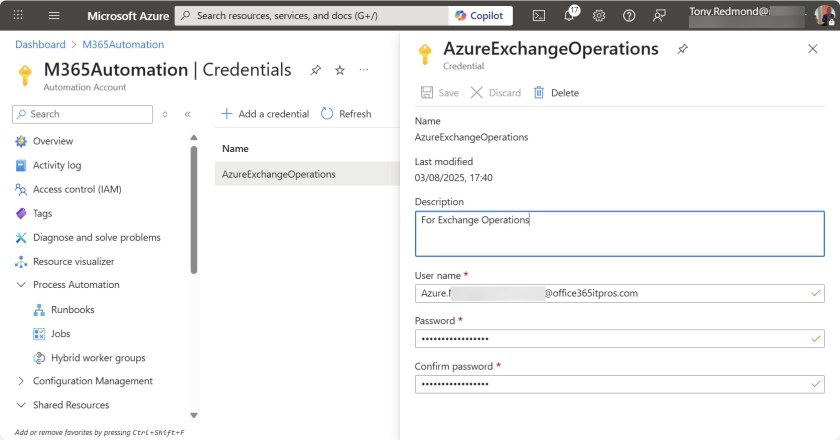
Task: Click the User name field
Action: [619, 293]
